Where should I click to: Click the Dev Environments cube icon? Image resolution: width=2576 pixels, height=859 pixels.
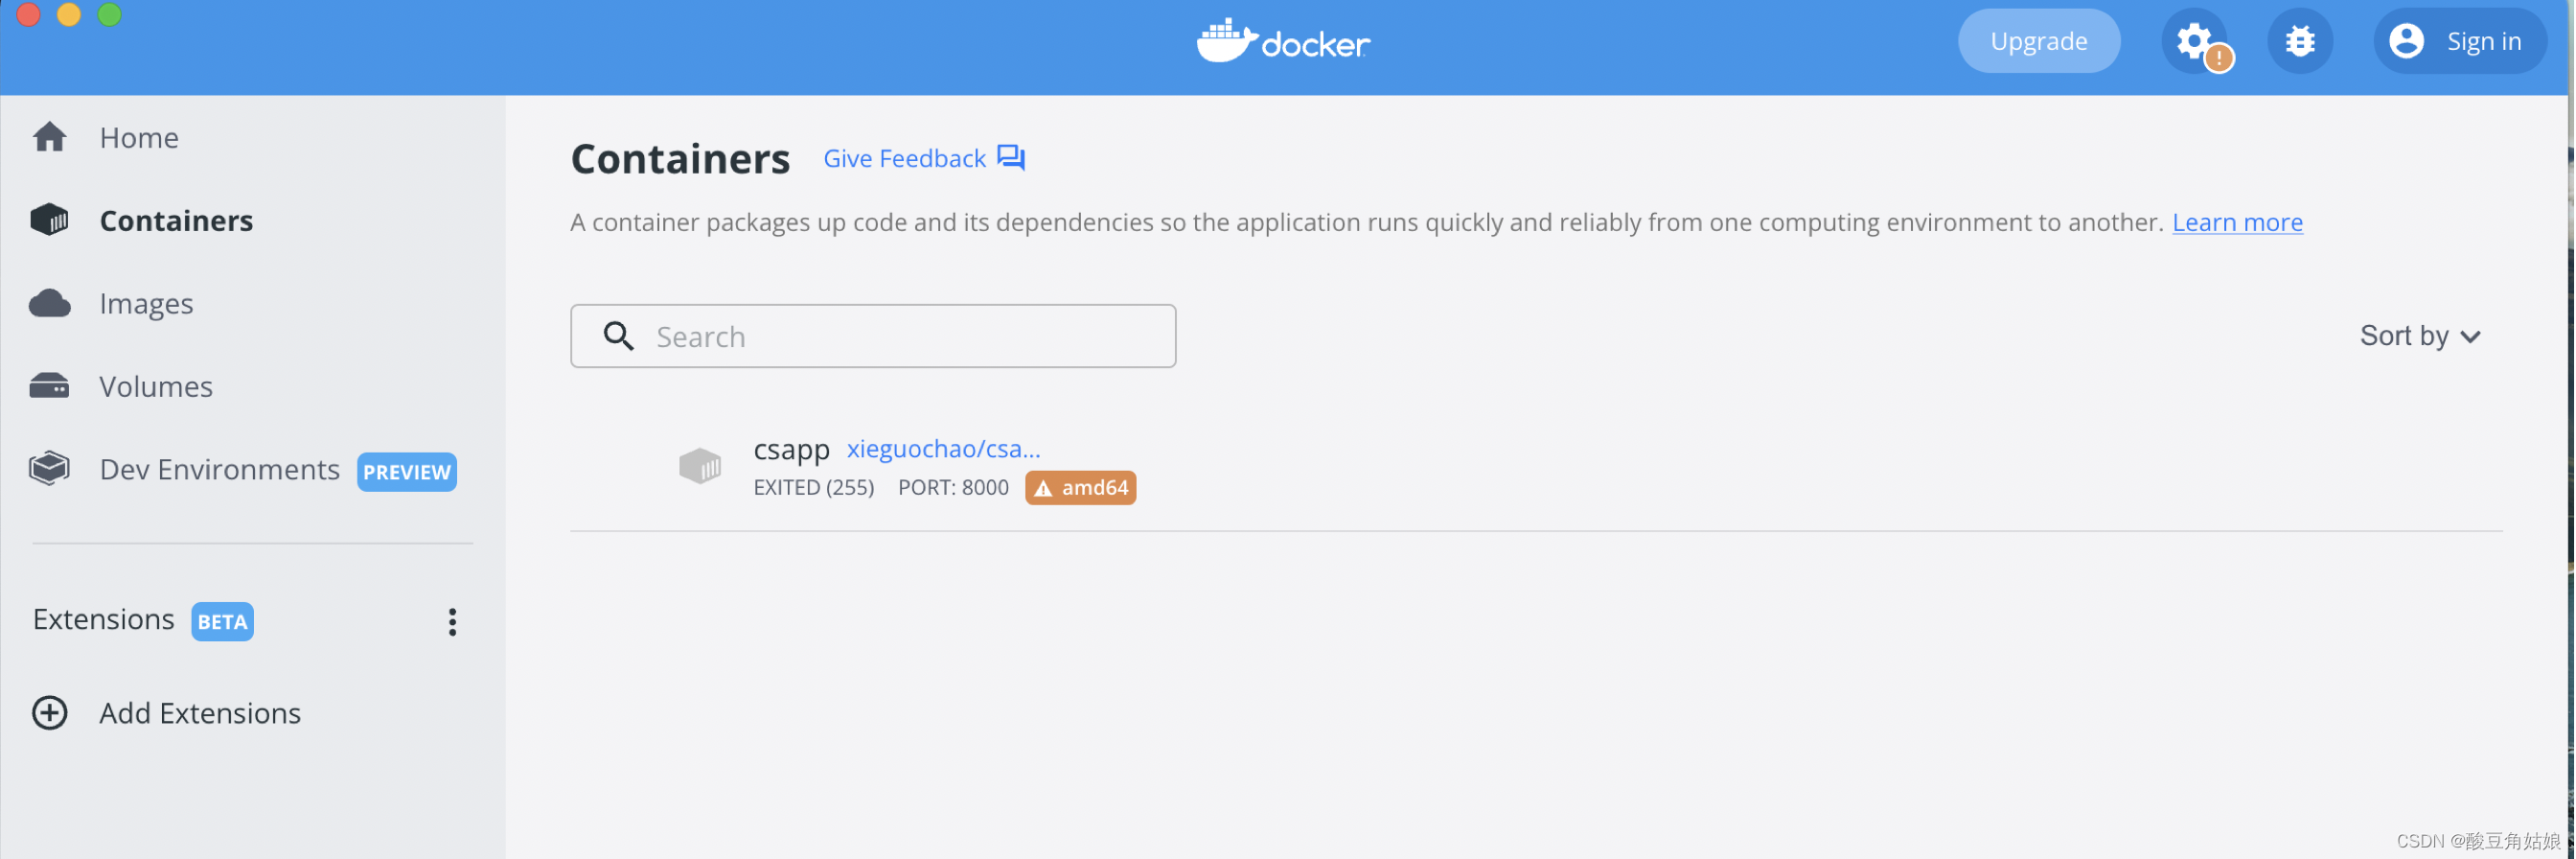[x=49, y=469]
